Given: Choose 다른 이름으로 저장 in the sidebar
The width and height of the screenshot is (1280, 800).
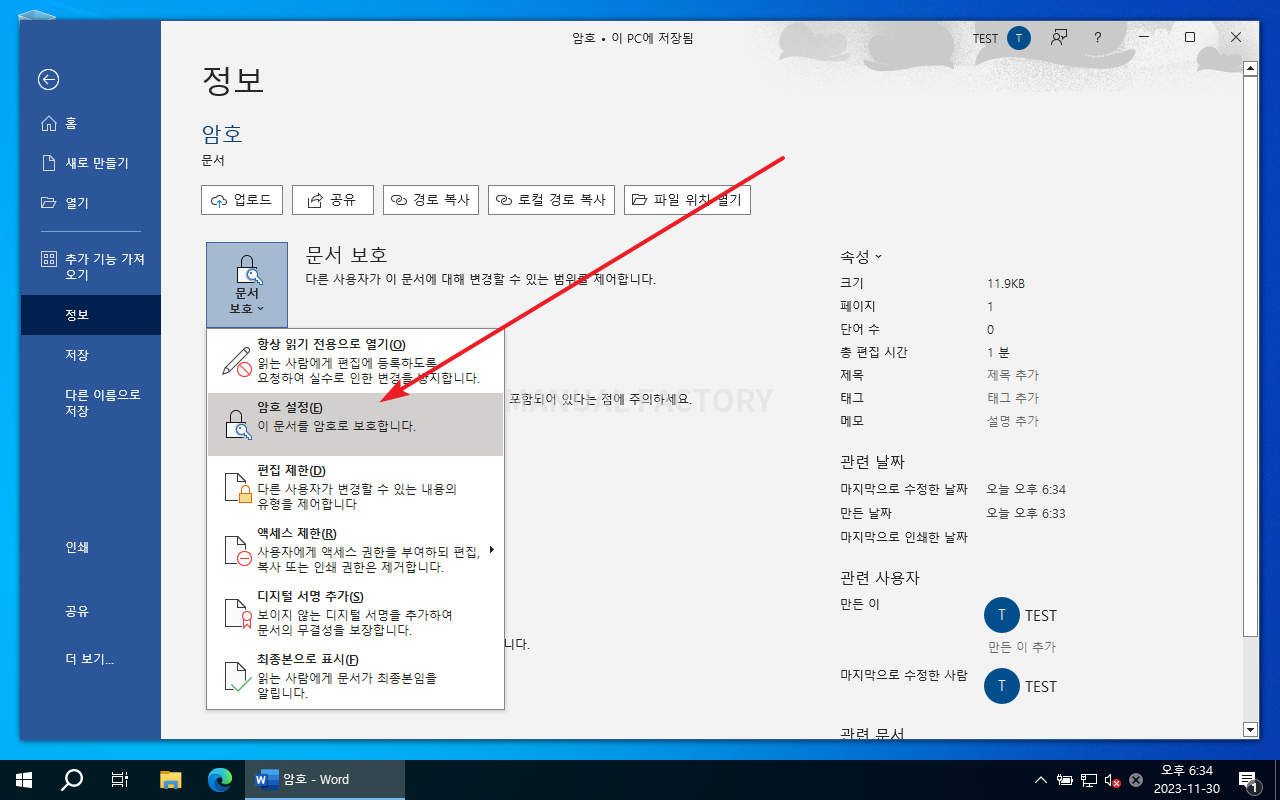Looking at the screenshot, I should click(x=90, y=403).
